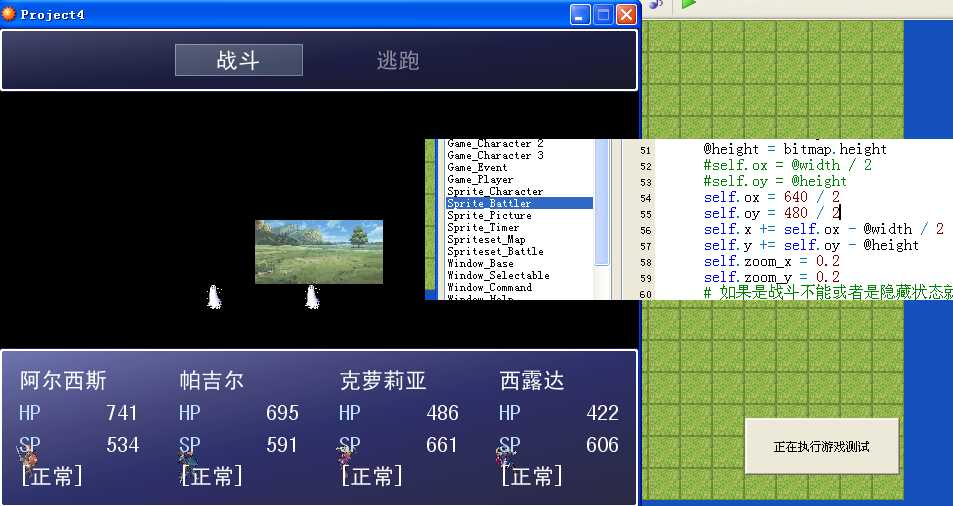This screenshot has width=953, height=506.
Task: Click code line 'self.zoom_y = 0.2'
Action: (772, 277)
